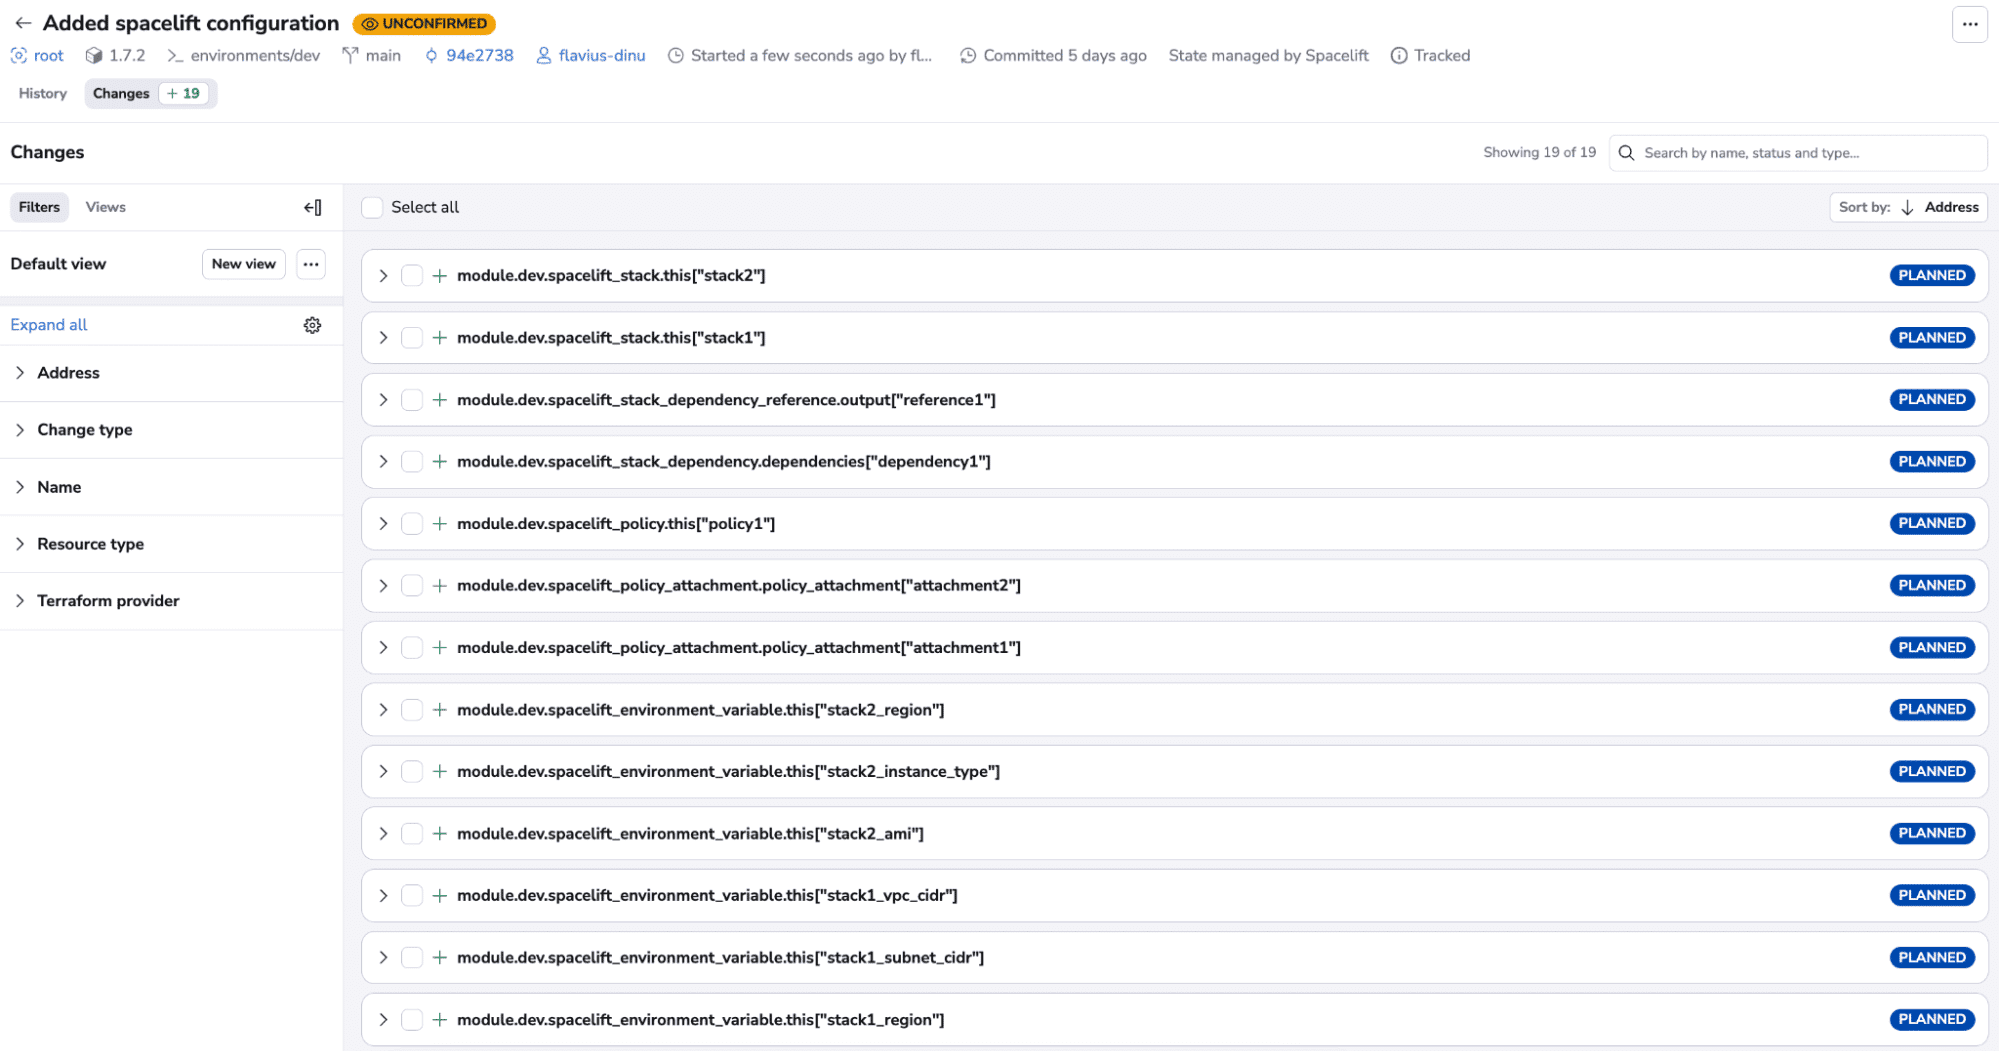This screenshot has width=1999, height=1052.
Task: Click 'State managed by Spacelift' text
Action: (1268, 56)
